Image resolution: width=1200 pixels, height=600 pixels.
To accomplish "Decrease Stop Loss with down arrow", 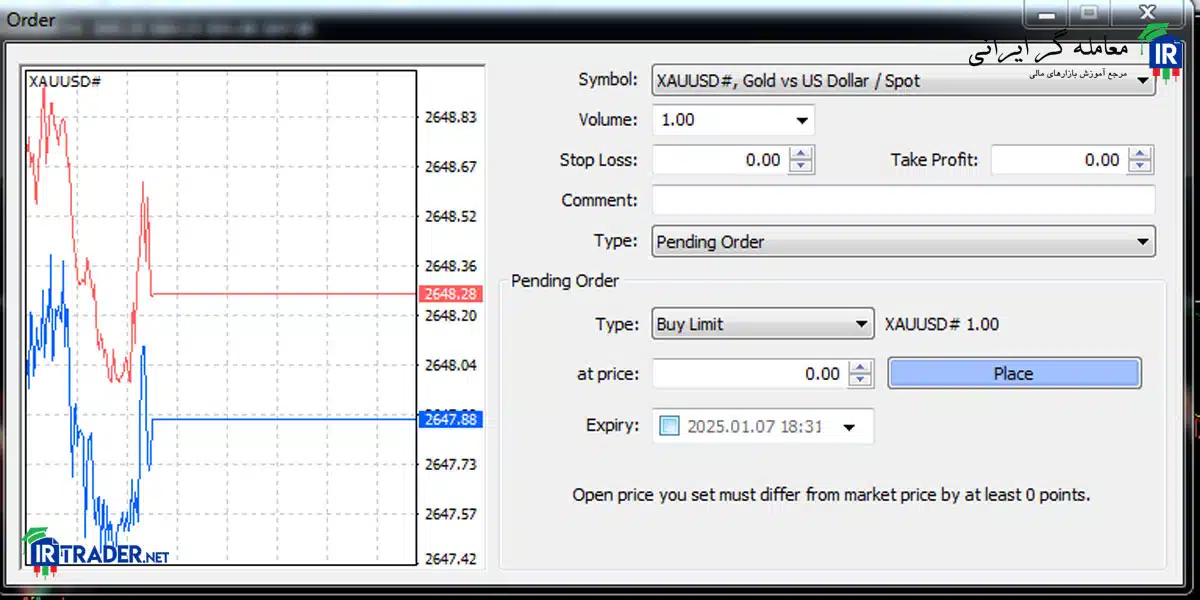I will coord(801,167).
